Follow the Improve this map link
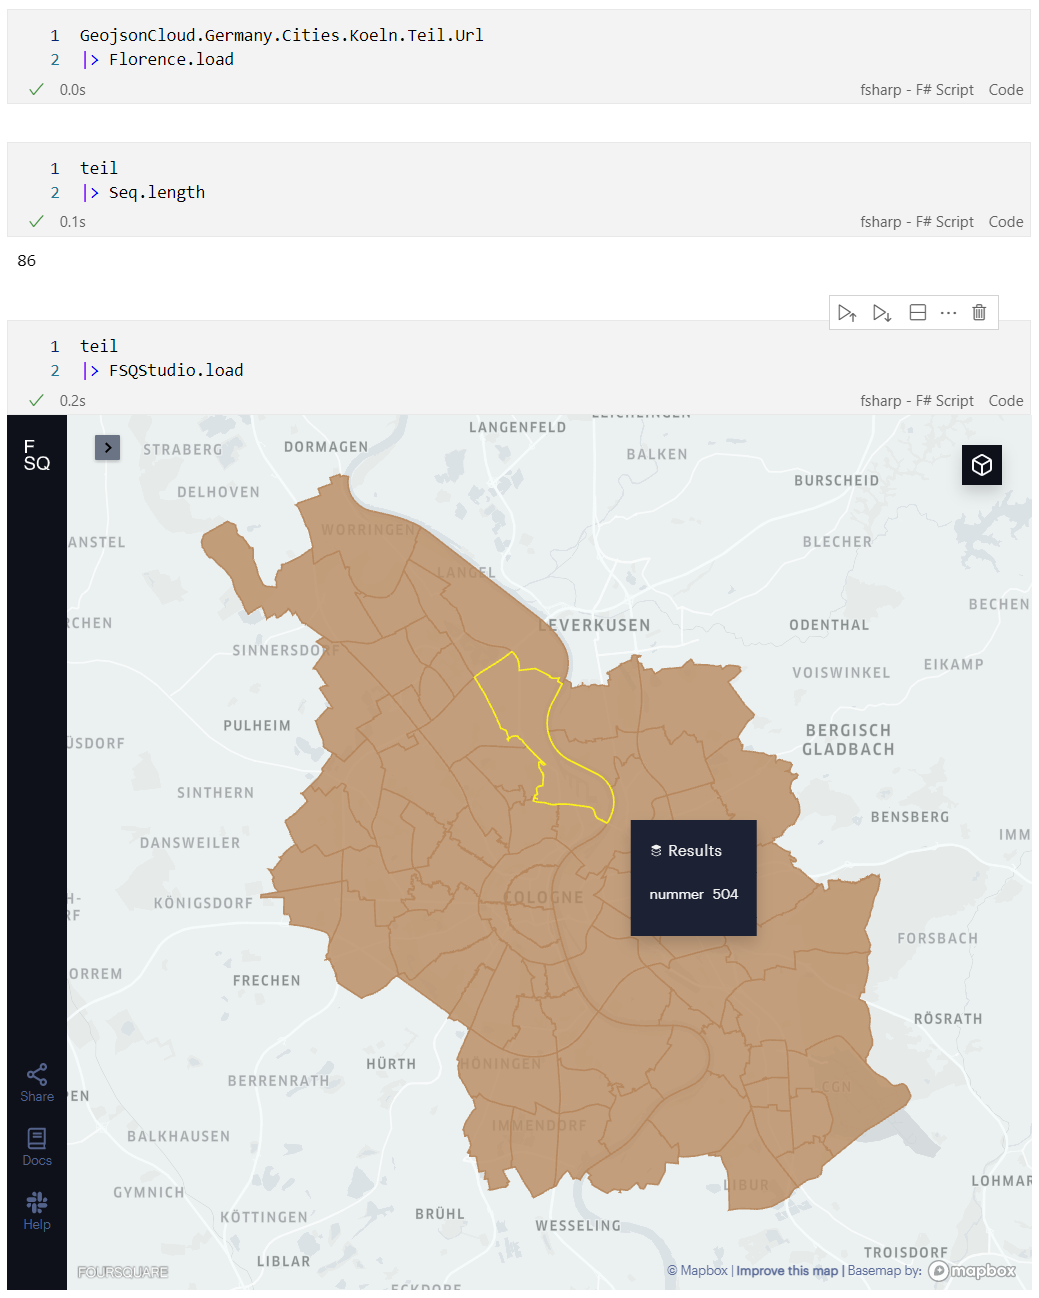Screen dimensions: 1039x1298 pyautogui.click(x=787, y=1271)
